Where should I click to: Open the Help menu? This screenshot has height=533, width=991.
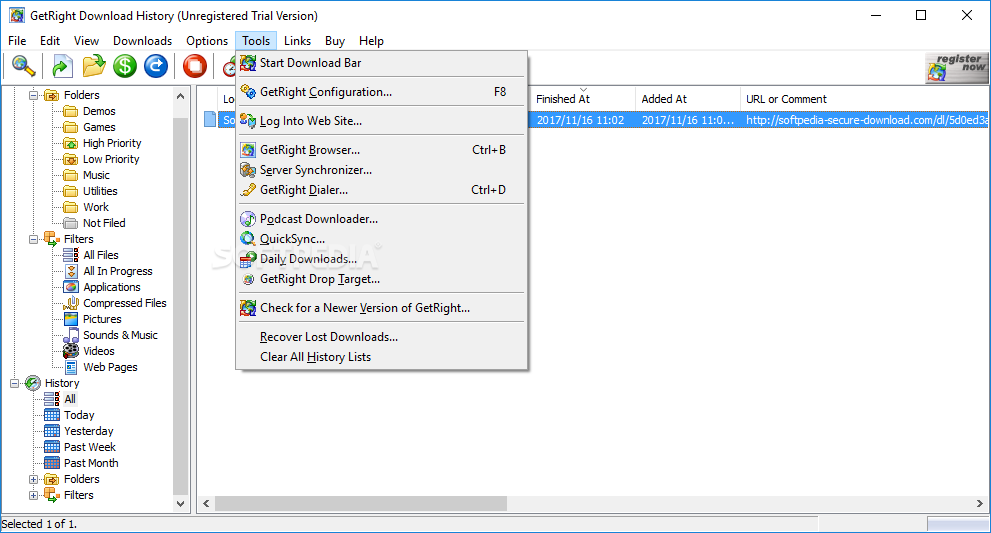(x=371, y=41)
